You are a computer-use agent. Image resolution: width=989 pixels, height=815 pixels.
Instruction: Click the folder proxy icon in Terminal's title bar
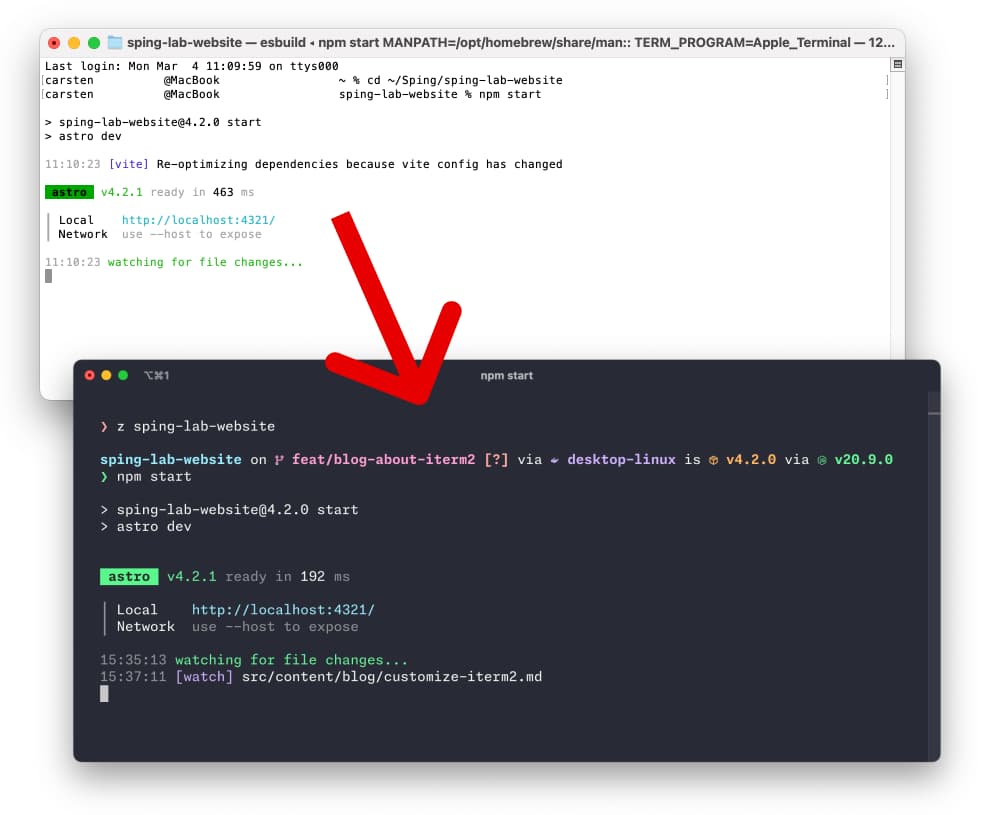point(114,42)
